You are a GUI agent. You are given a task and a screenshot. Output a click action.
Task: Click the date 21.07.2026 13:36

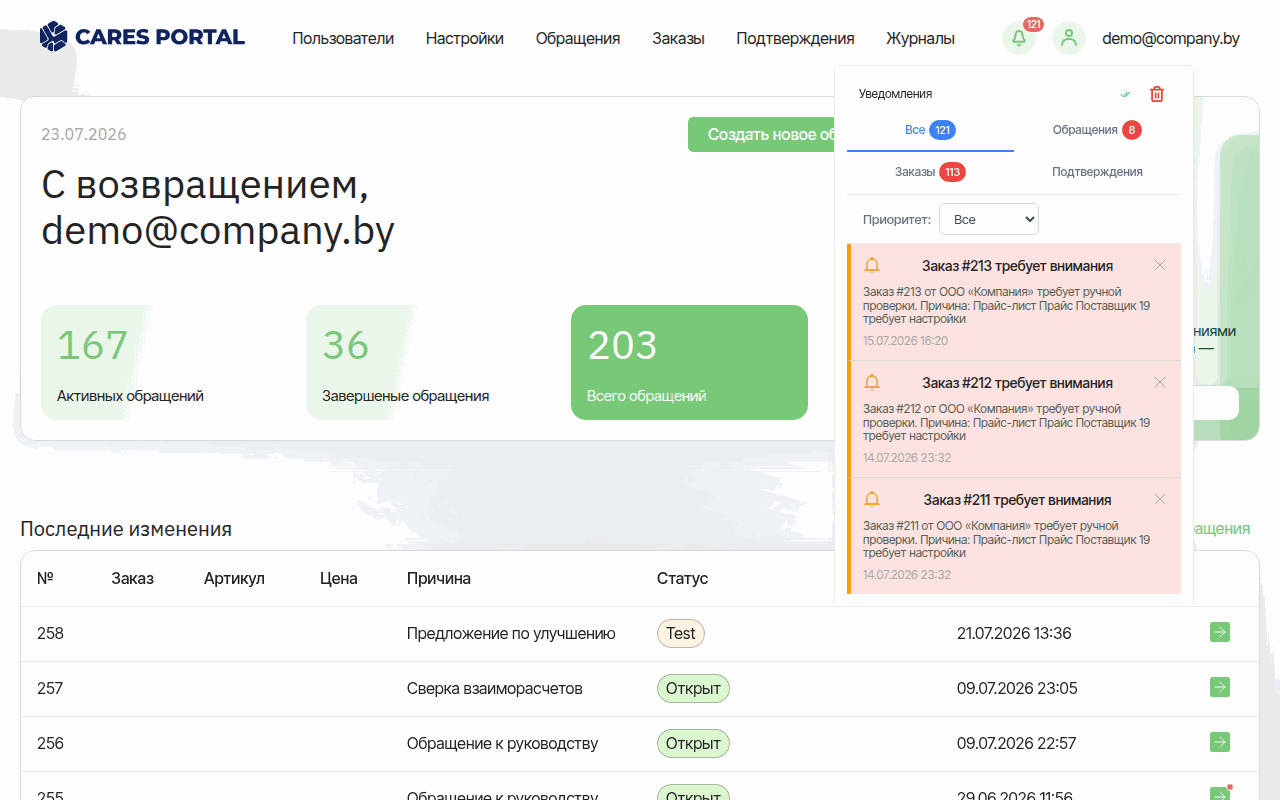[x=1014, y=633]
